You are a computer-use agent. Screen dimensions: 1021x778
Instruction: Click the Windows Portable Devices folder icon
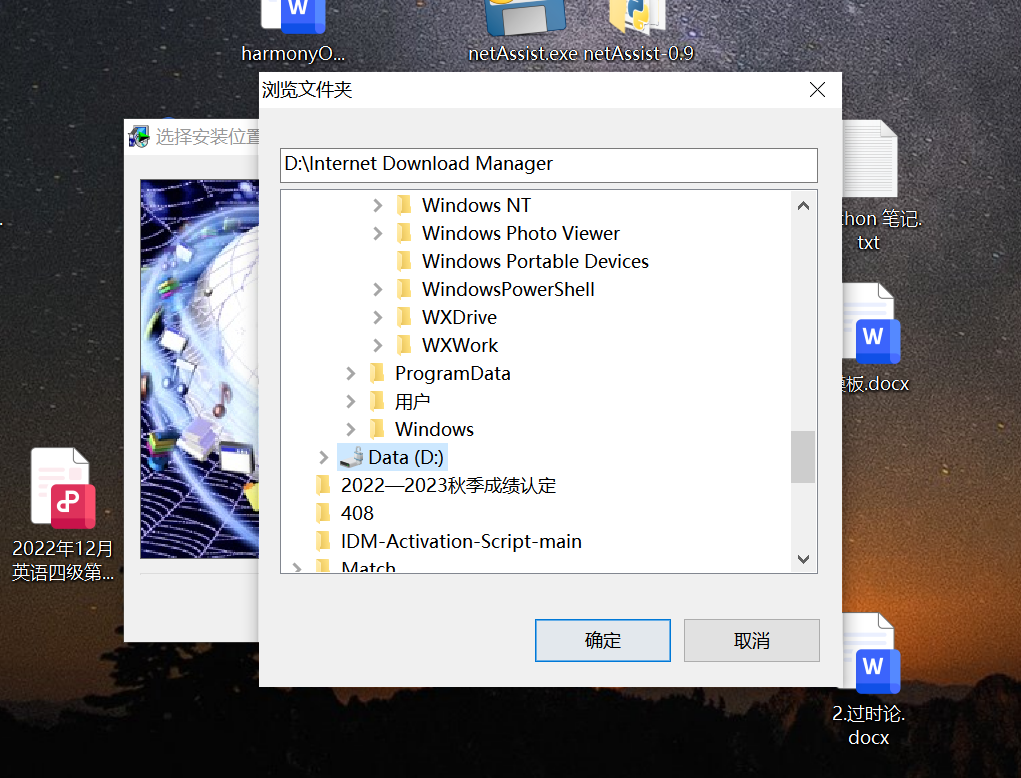click(x=404, y=262)
